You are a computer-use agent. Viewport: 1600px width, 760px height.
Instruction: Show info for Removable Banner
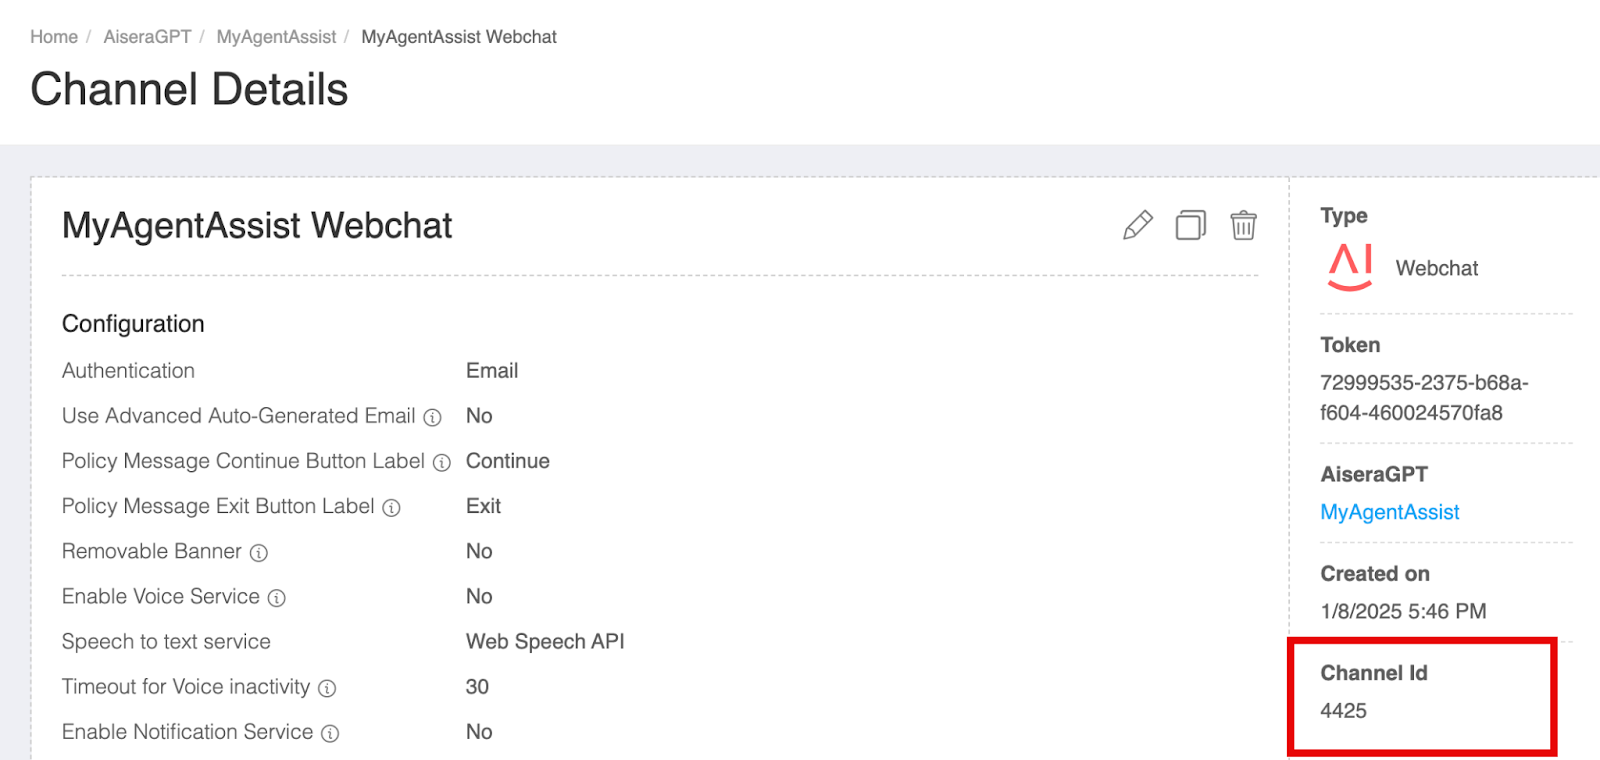click(259, 553)
